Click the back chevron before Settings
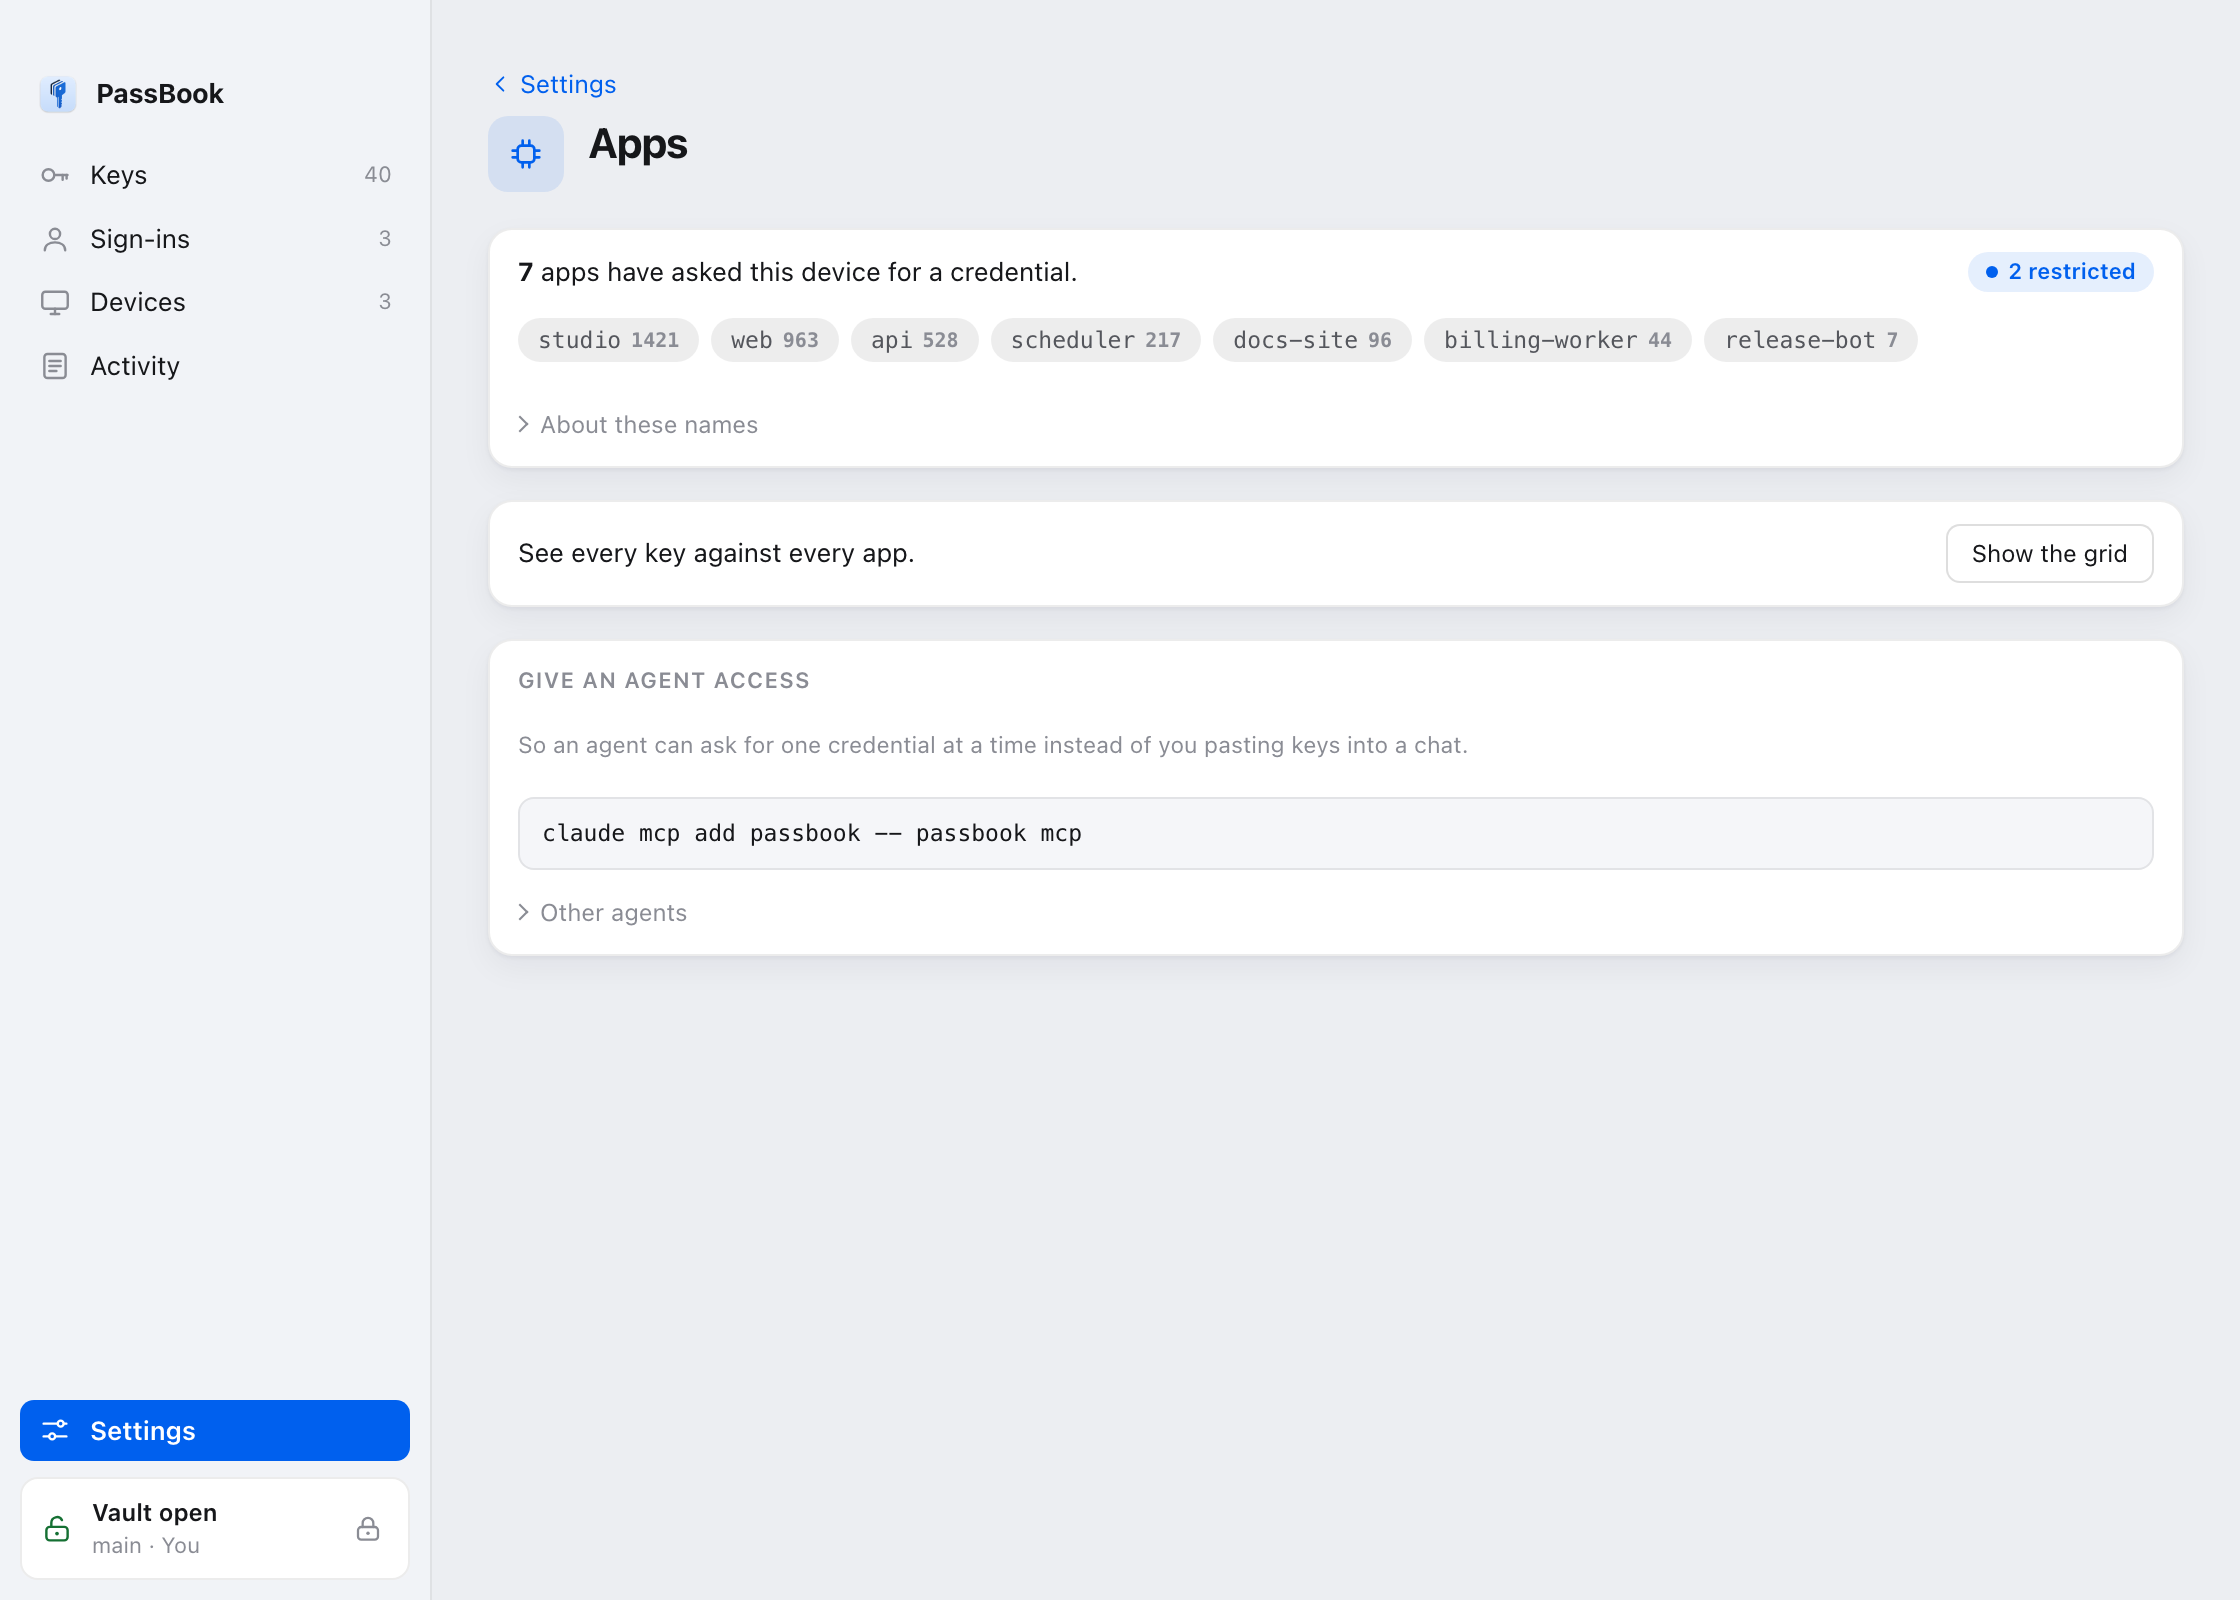The image size is (2240, 1600). tap(500, 84)
